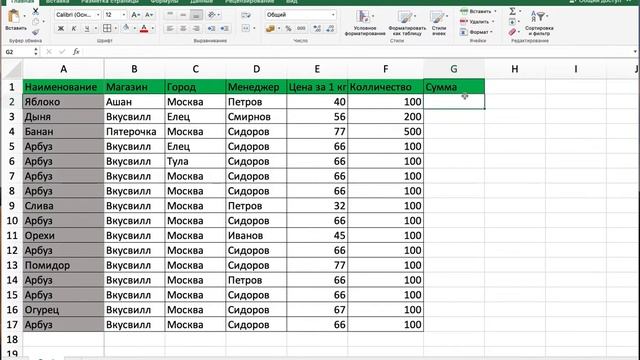Click the Decrease decimal icon
640x360 pixels.
(330, 28)
